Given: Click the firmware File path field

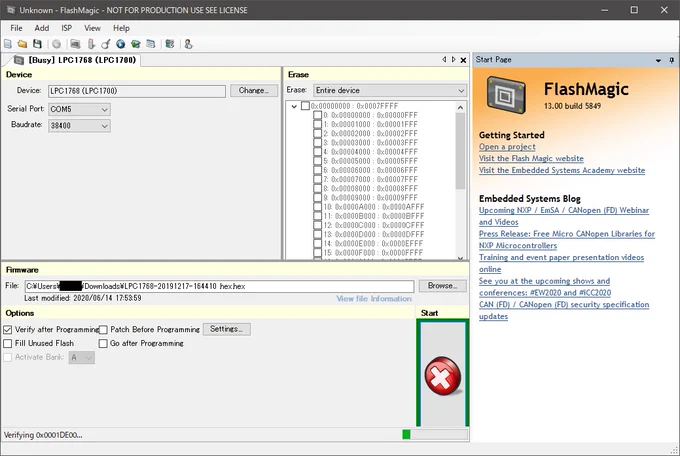Looking at the screenshot, I should (219, 286).
